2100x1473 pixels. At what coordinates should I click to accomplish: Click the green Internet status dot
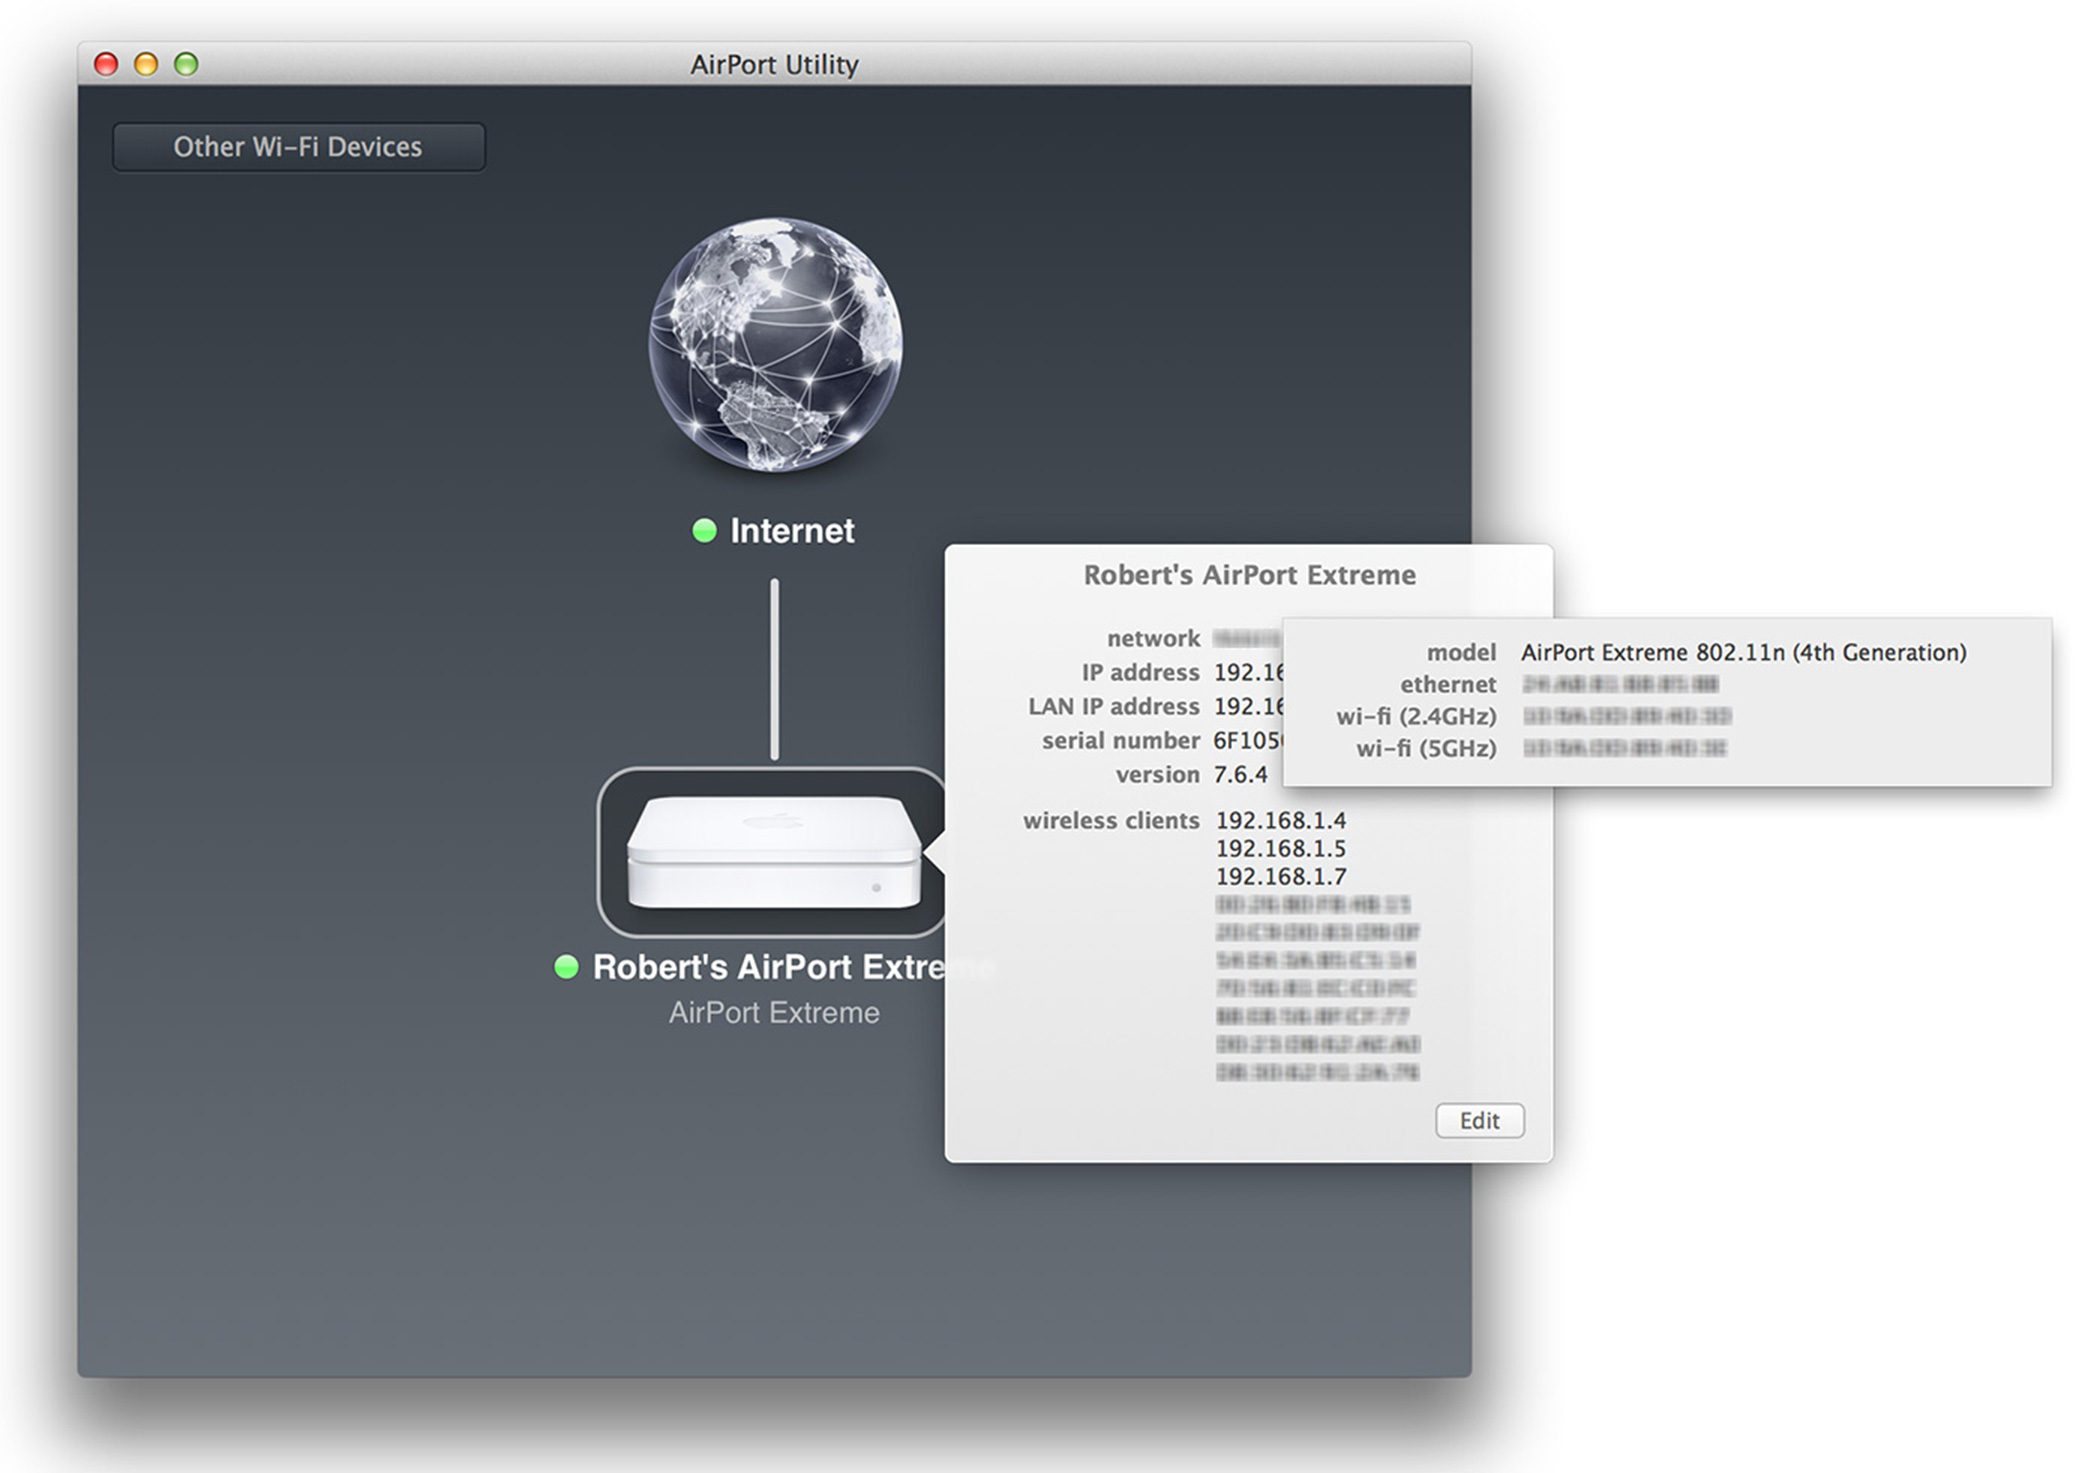[704, 531]
